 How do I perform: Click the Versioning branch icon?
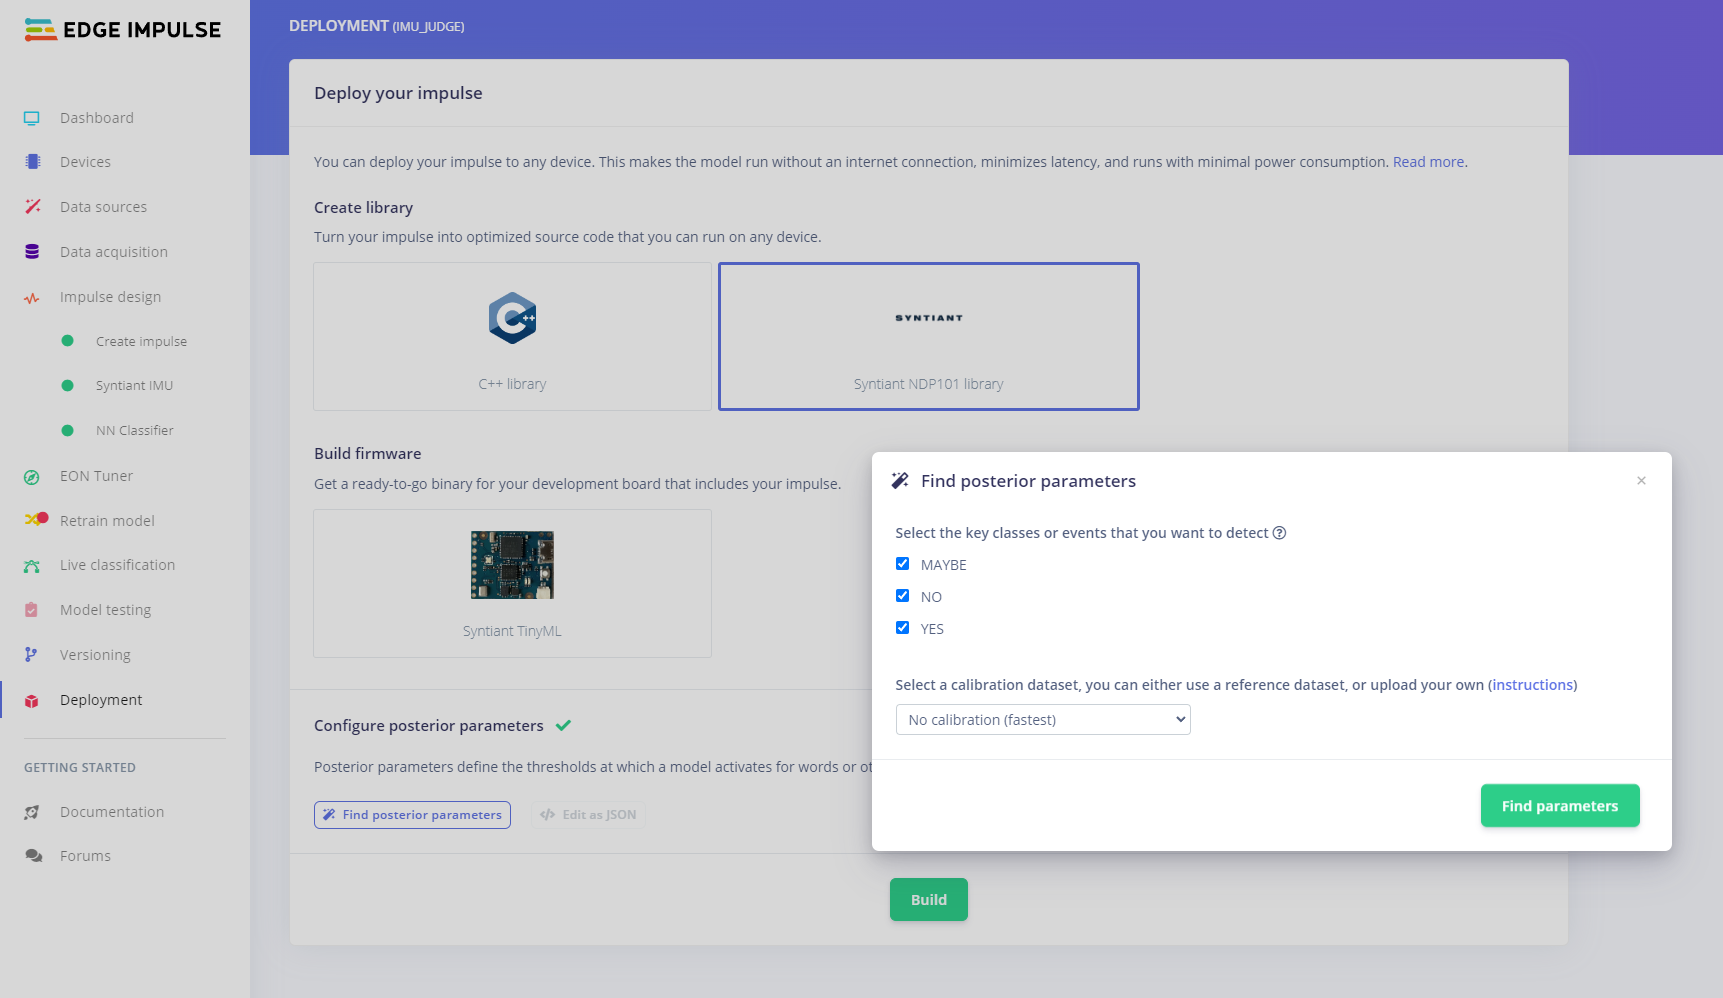pyautogui.click(x=32, y=655)
